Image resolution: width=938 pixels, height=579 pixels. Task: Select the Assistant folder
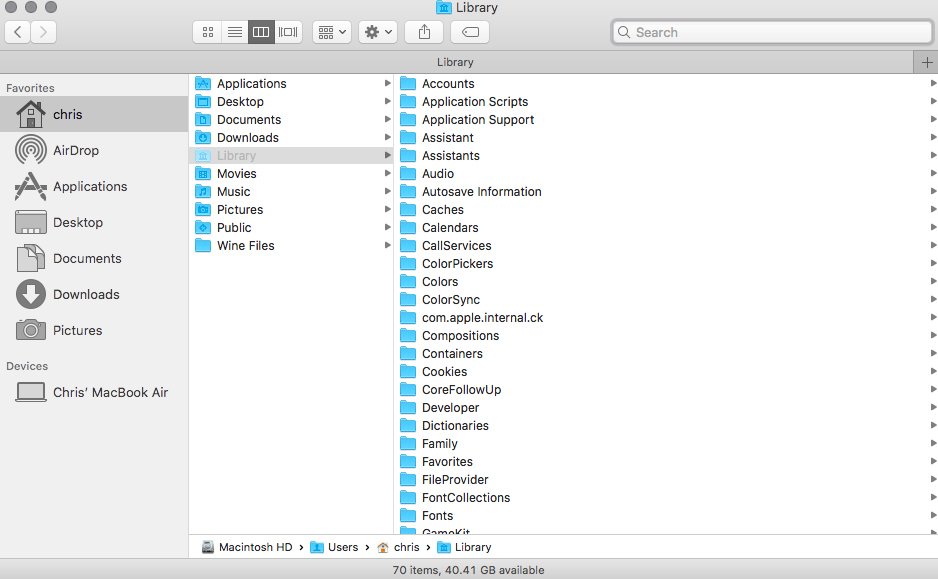[666, 138]
